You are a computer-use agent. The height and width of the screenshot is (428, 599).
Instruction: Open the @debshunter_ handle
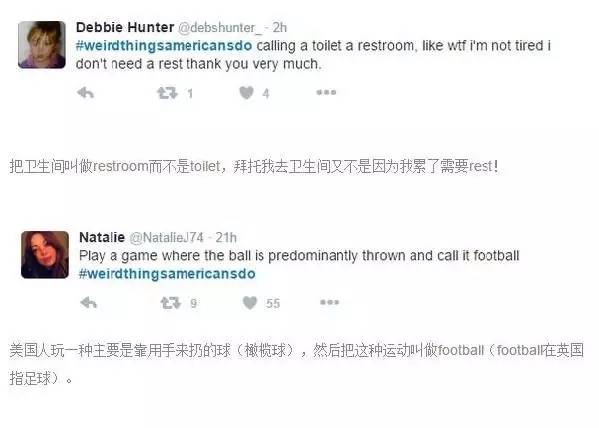(220, 28)
